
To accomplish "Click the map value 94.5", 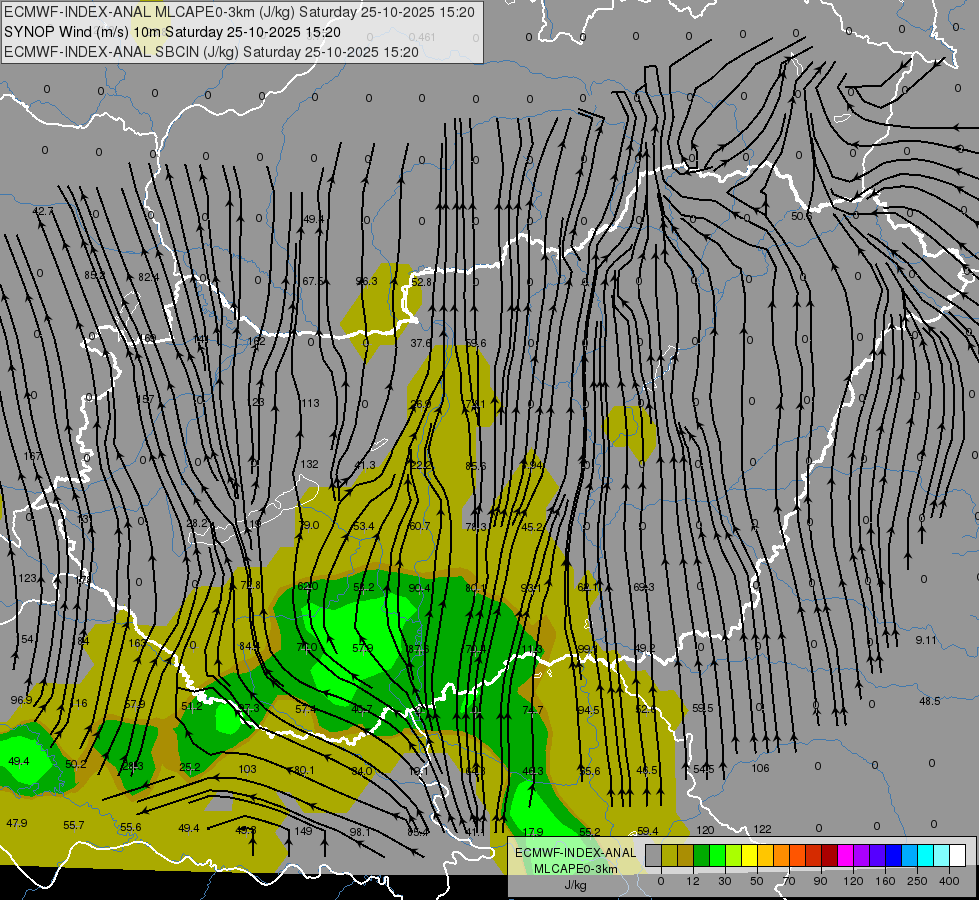I will pyautogui.click(x=588, y=710).
